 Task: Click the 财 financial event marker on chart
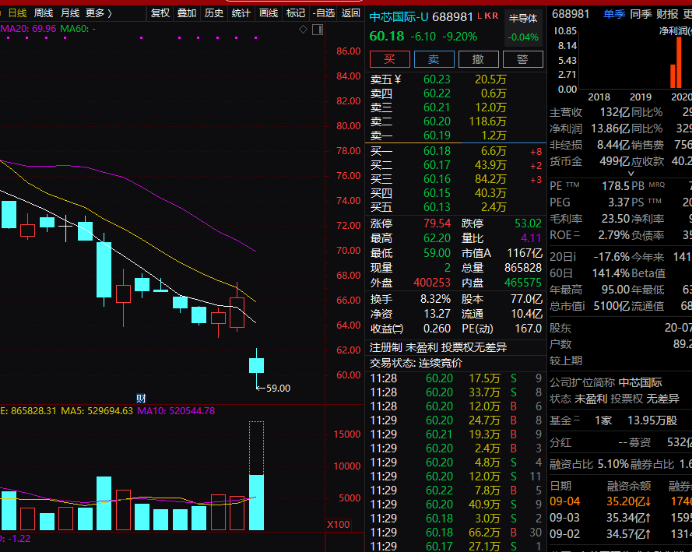141,398
